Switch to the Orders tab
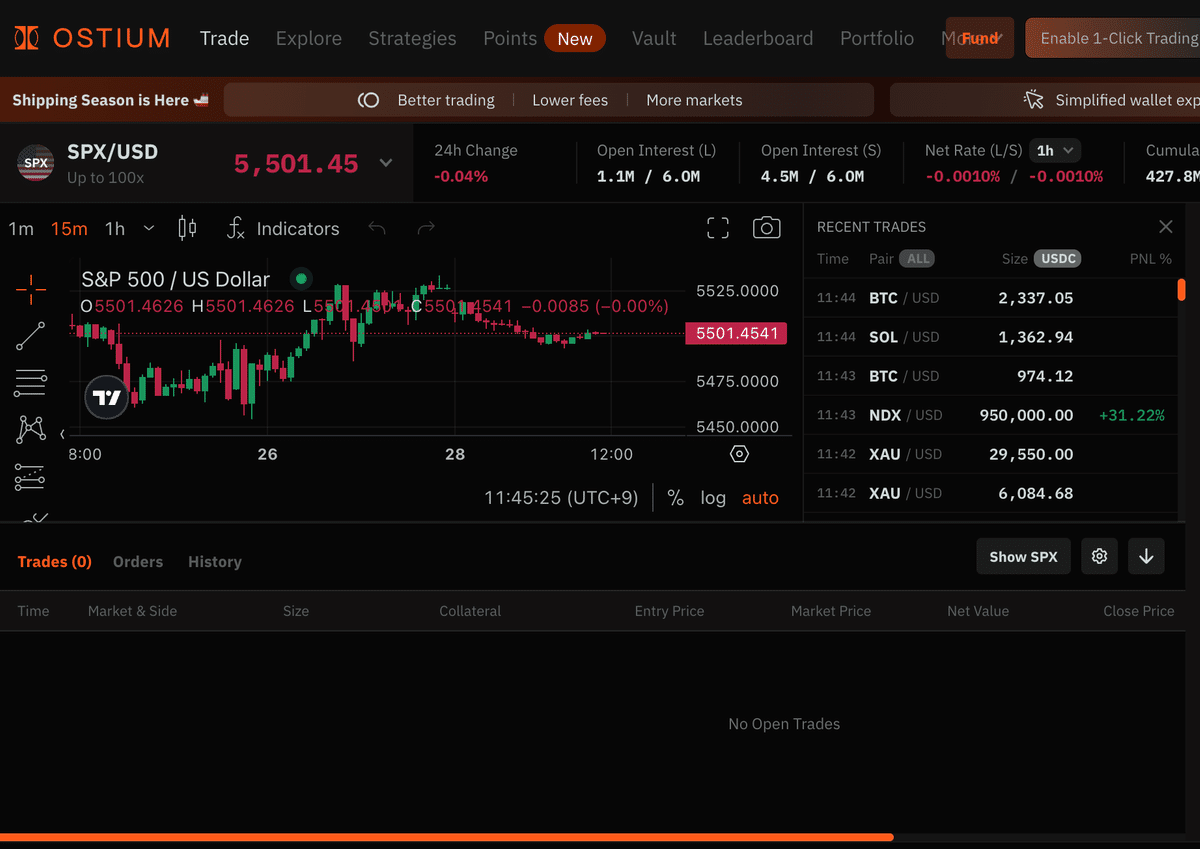Image resolution: width=1200 pixels, height=849 pixels. click(138, 561)
